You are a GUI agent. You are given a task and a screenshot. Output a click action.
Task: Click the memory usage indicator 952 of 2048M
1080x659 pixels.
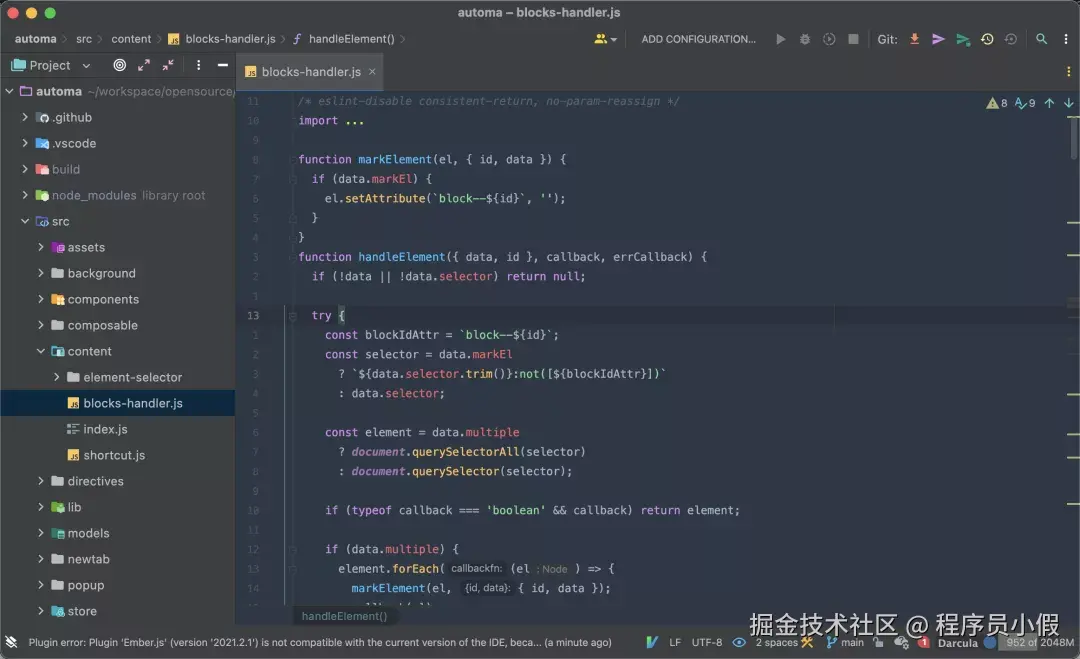1039,642
